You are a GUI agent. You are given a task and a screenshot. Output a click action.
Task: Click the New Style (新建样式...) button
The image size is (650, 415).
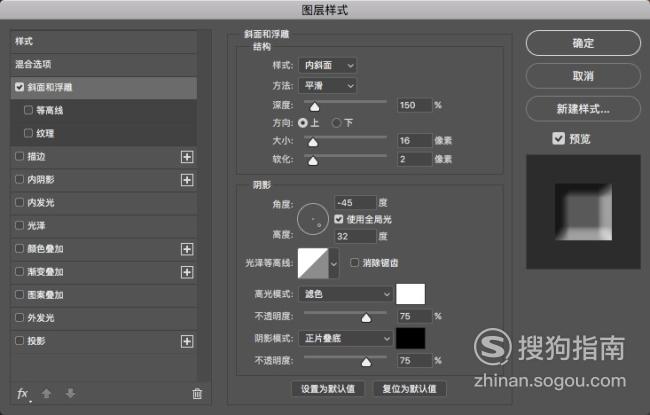pos(583,109)
